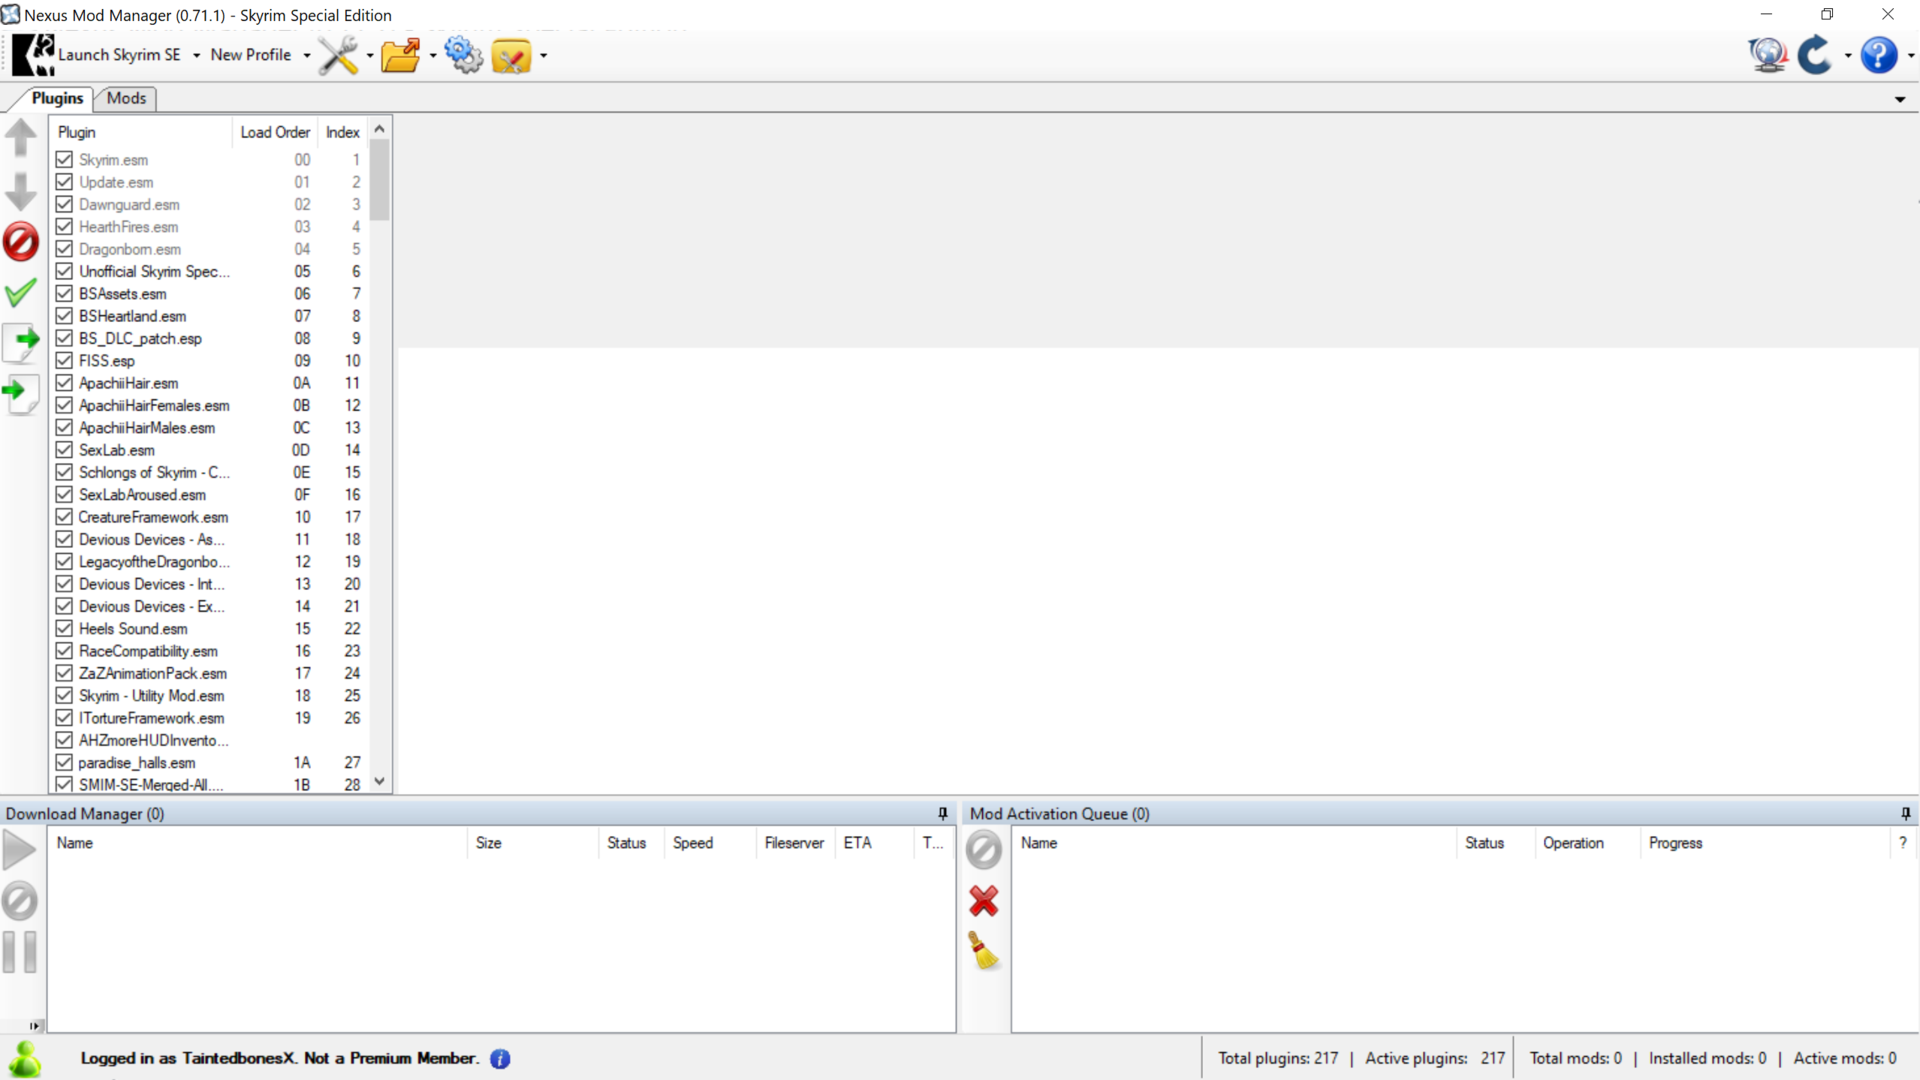1920x1080 pixels.
Task: Select the ZaZAnimationPack.esm plugin row
Action: click(x=209, y=674)
